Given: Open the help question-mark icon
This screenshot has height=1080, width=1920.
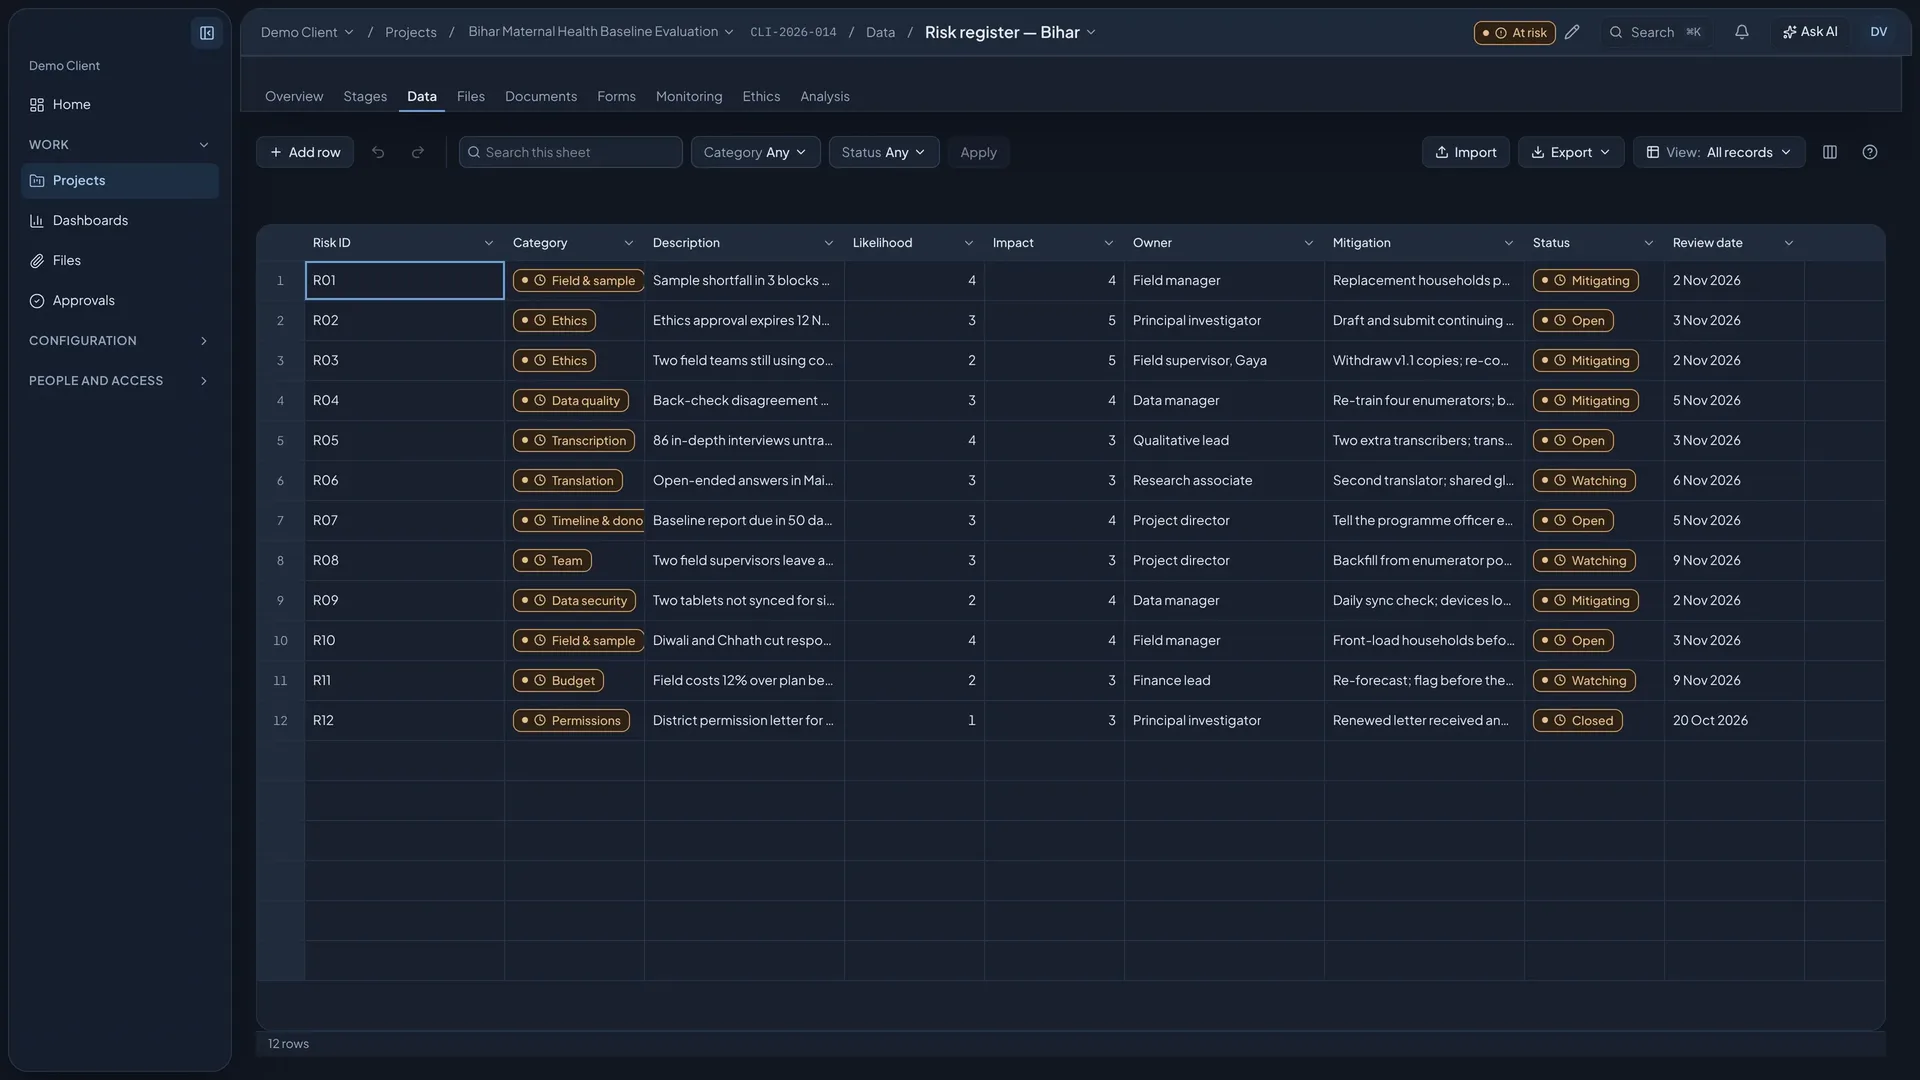Looking at the screenshot, I should click(x=1870, y=152).
